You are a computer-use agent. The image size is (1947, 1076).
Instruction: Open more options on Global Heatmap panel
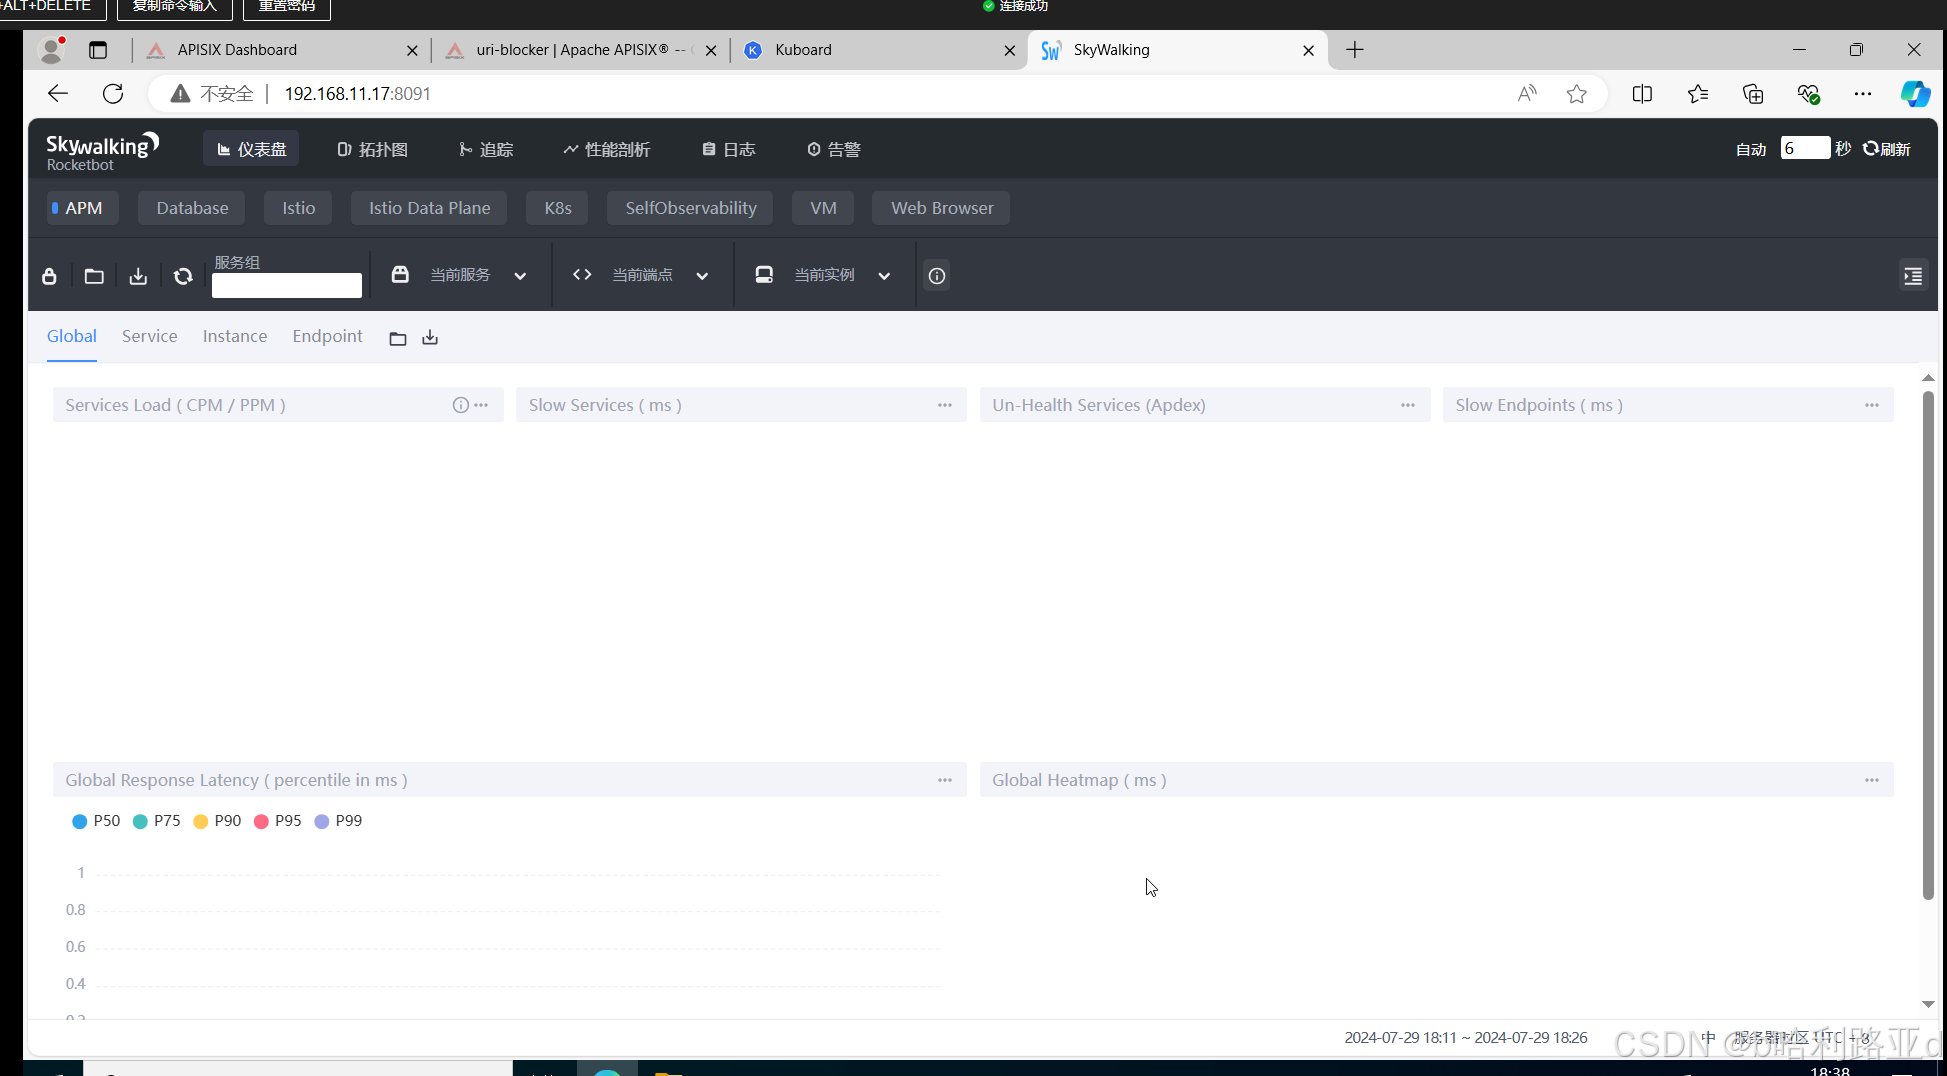click(1872, 780)
